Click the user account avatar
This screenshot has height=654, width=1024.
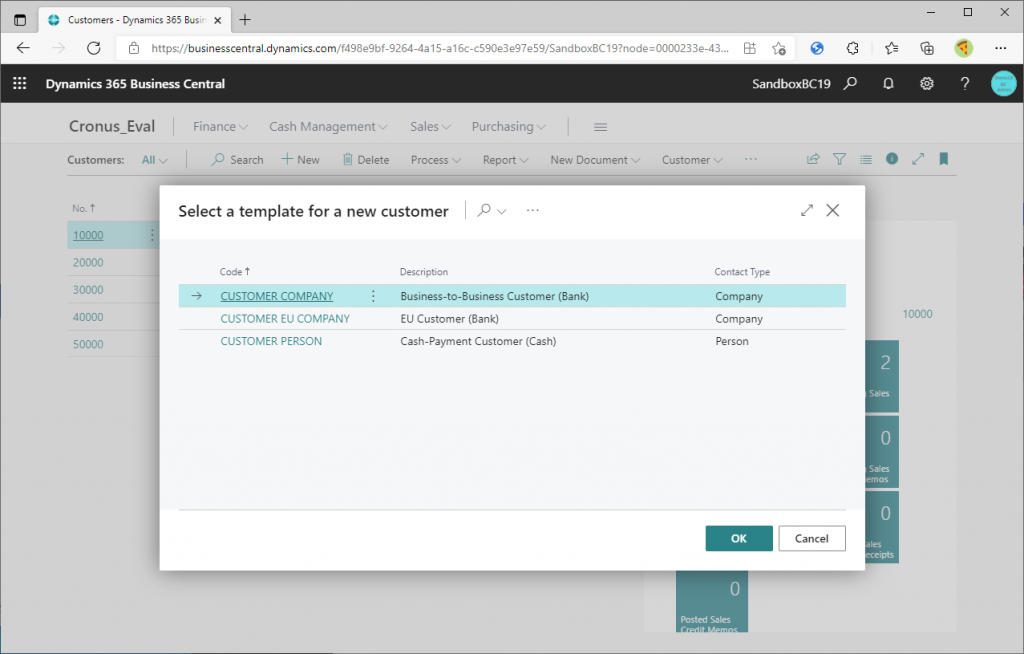point(1003,84)
